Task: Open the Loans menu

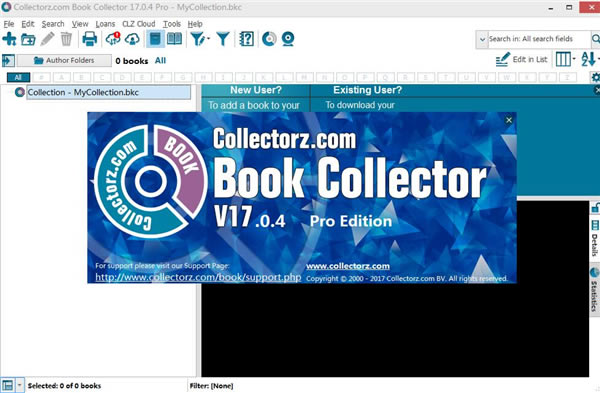Action: pyautogui.click(x=105, y=24)
